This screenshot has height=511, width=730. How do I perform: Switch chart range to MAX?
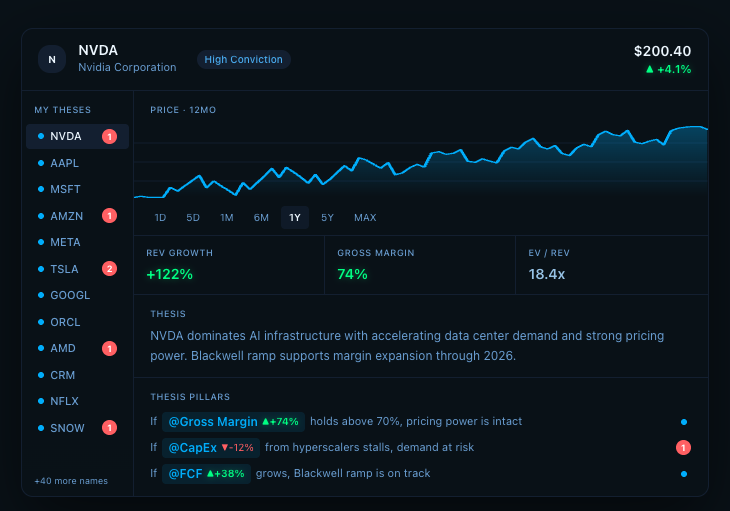tap(365, 218)
